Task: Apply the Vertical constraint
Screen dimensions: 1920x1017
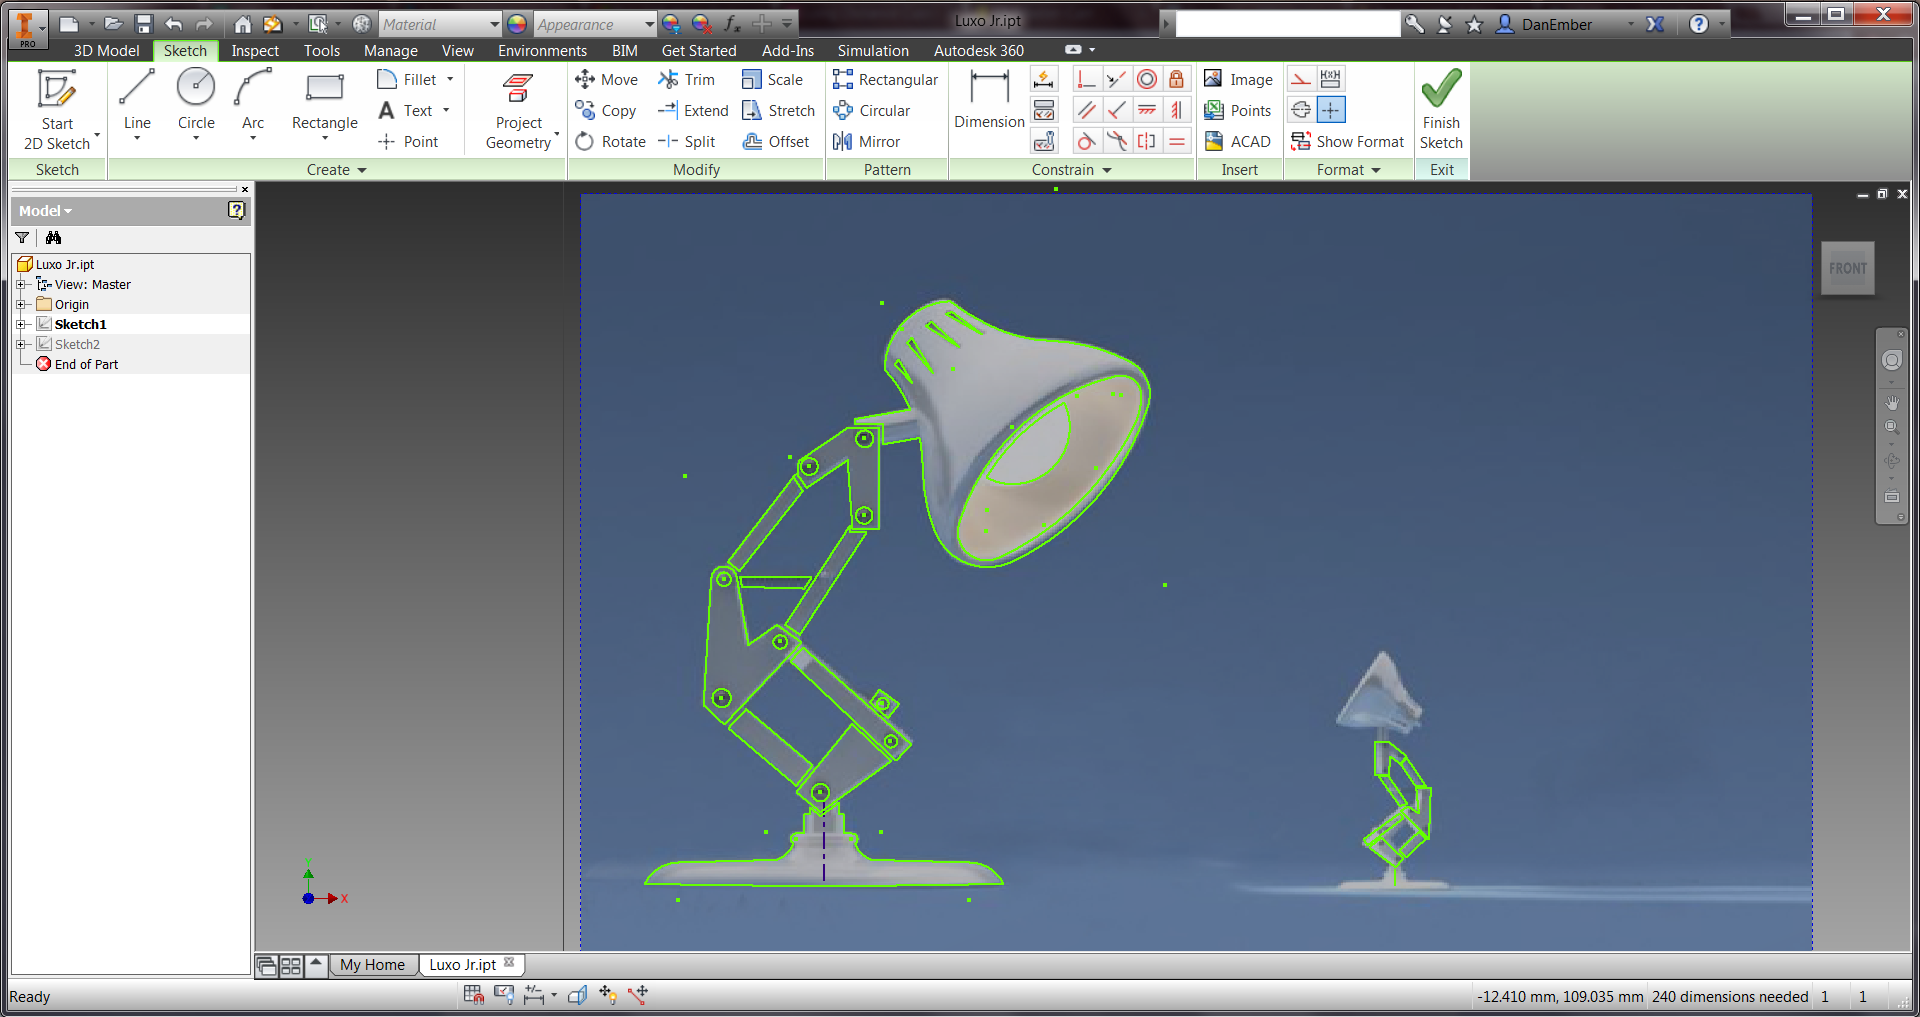Action: point(1177,110)
